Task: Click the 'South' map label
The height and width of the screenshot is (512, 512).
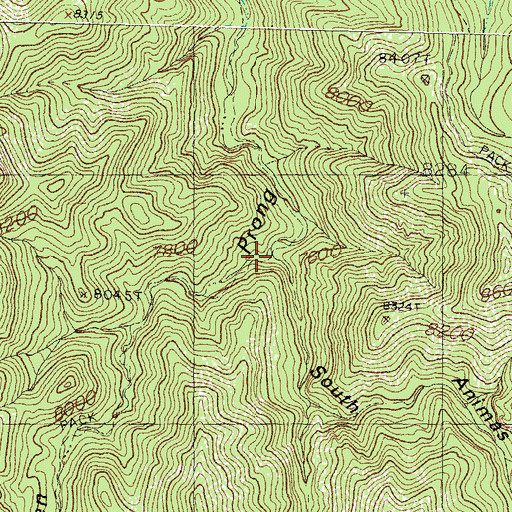Action: (335, 390)
